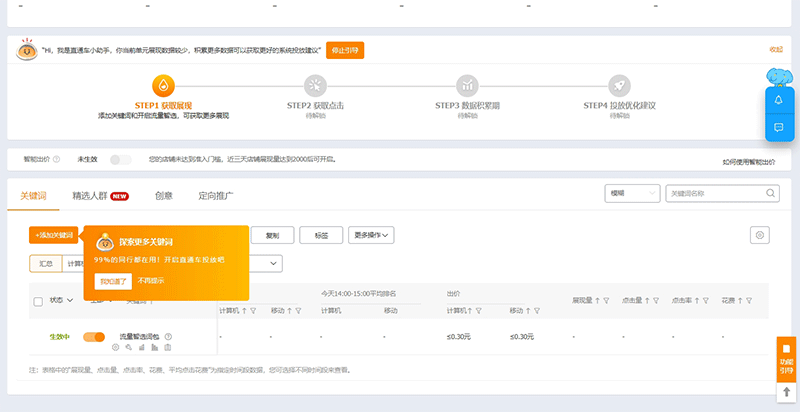The image size is (800, 414).
Task: Click the 停止引导 button
Action: [345, 50]
